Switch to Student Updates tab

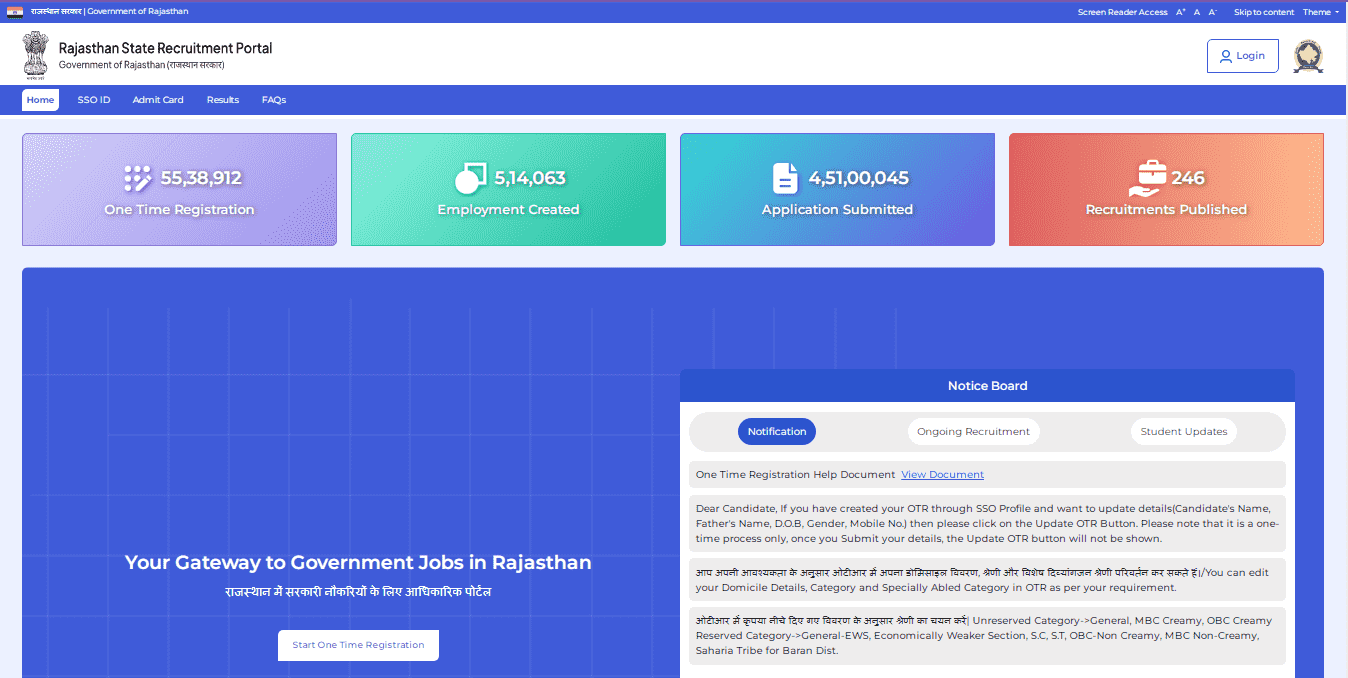coord(1184,432)
